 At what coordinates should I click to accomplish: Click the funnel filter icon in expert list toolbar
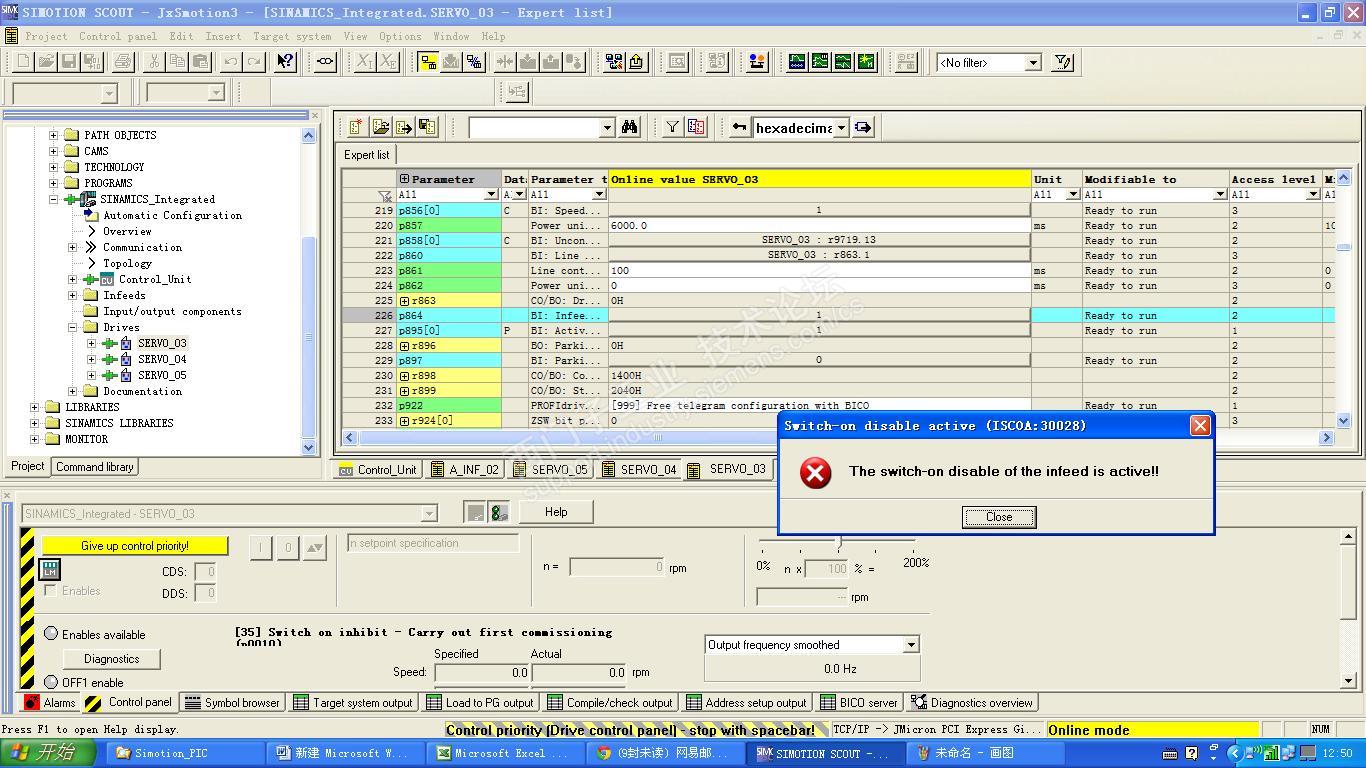672,127
